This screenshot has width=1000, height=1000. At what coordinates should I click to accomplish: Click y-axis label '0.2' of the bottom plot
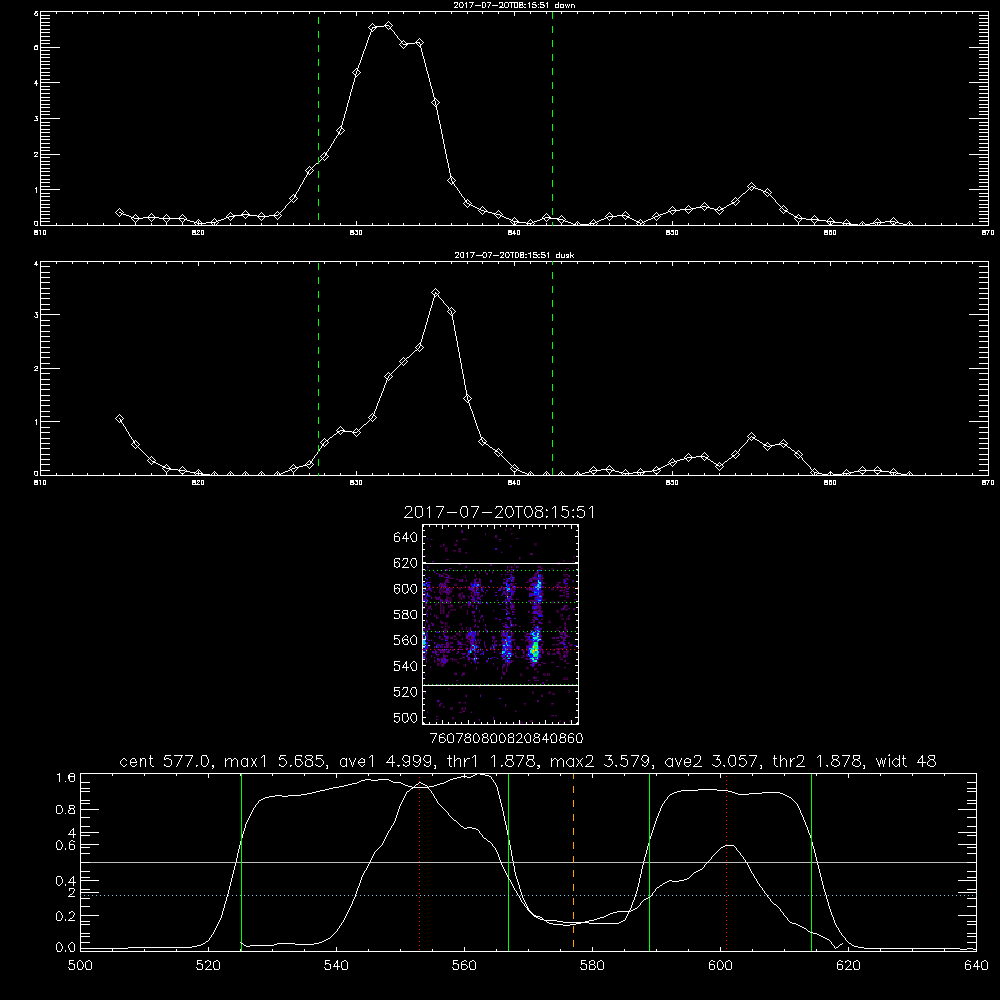click(x=66, y=916)
